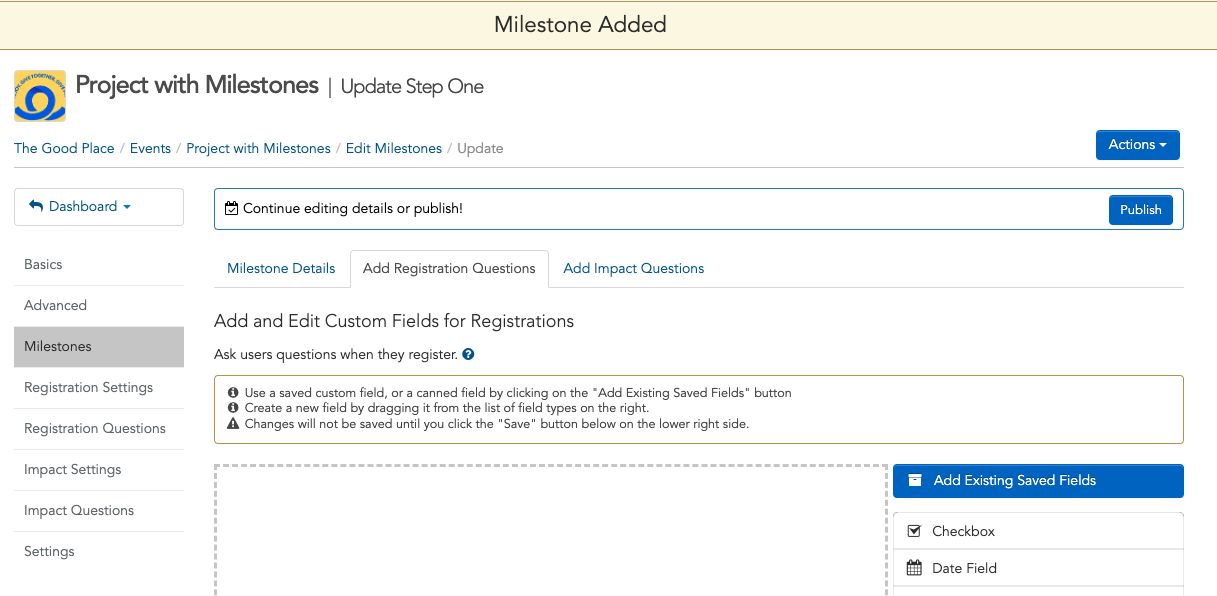This screenshot has height=596, width=1217.
Task: Click the Date Field calendar icon
Action: click(x=914, y=568)
